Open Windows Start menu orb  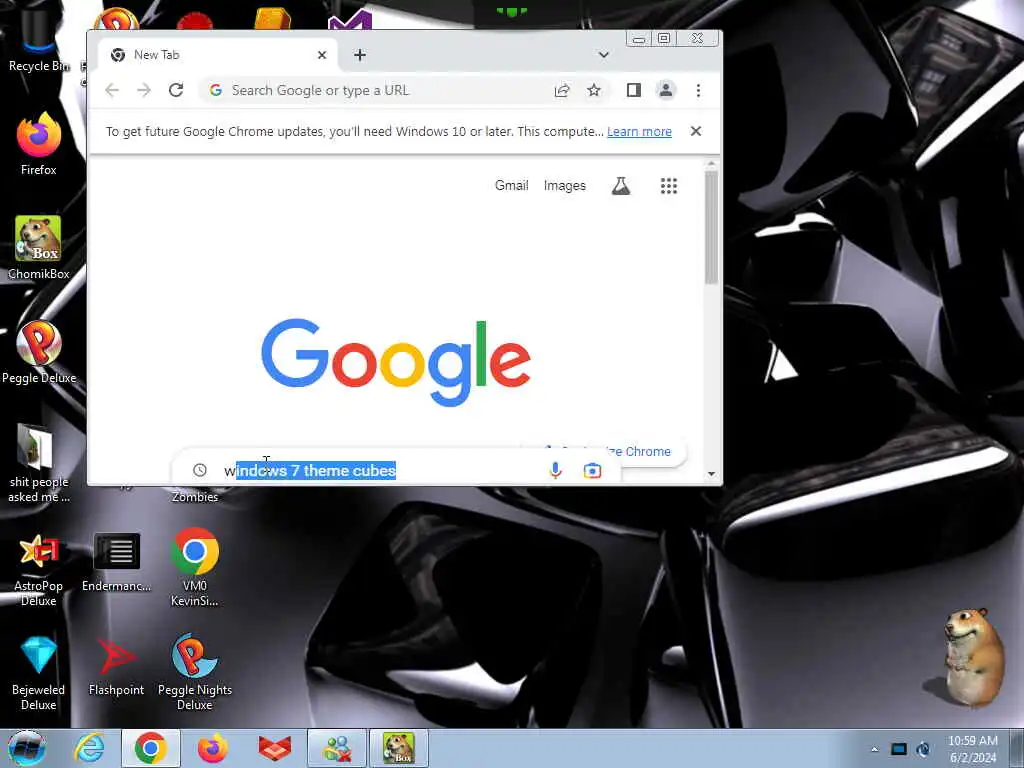click(x=27, y=748)
